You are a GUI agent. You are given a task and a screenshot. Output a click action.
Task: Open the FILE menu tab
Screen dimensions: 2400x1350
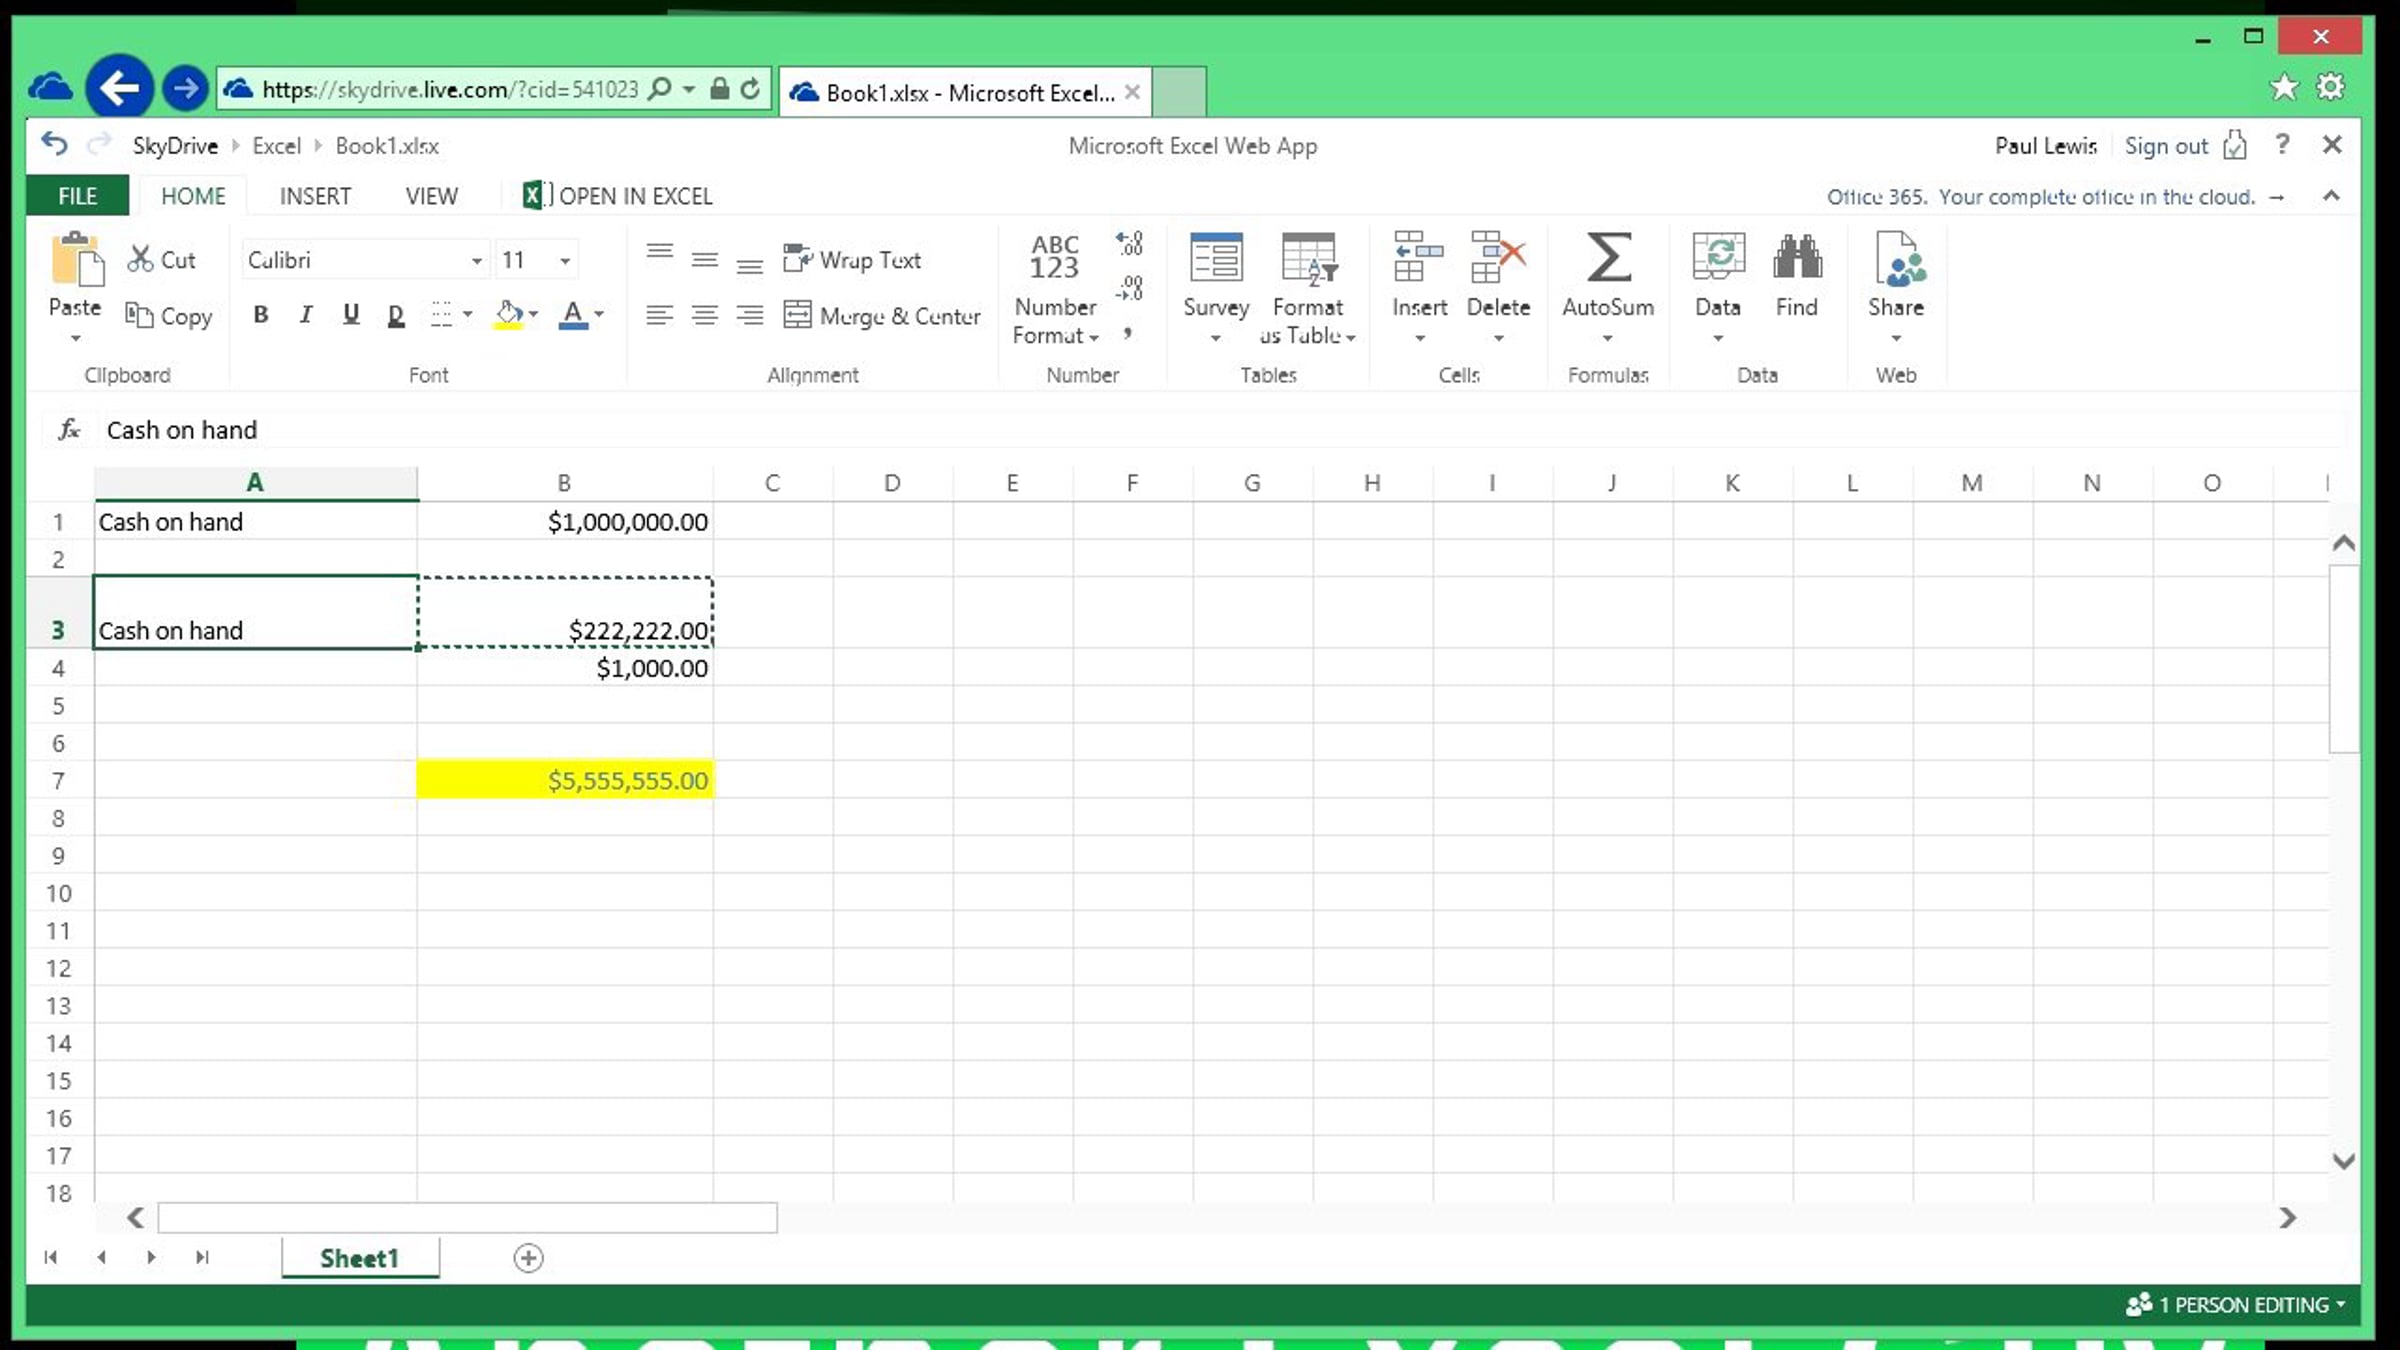tap(77, 196)
